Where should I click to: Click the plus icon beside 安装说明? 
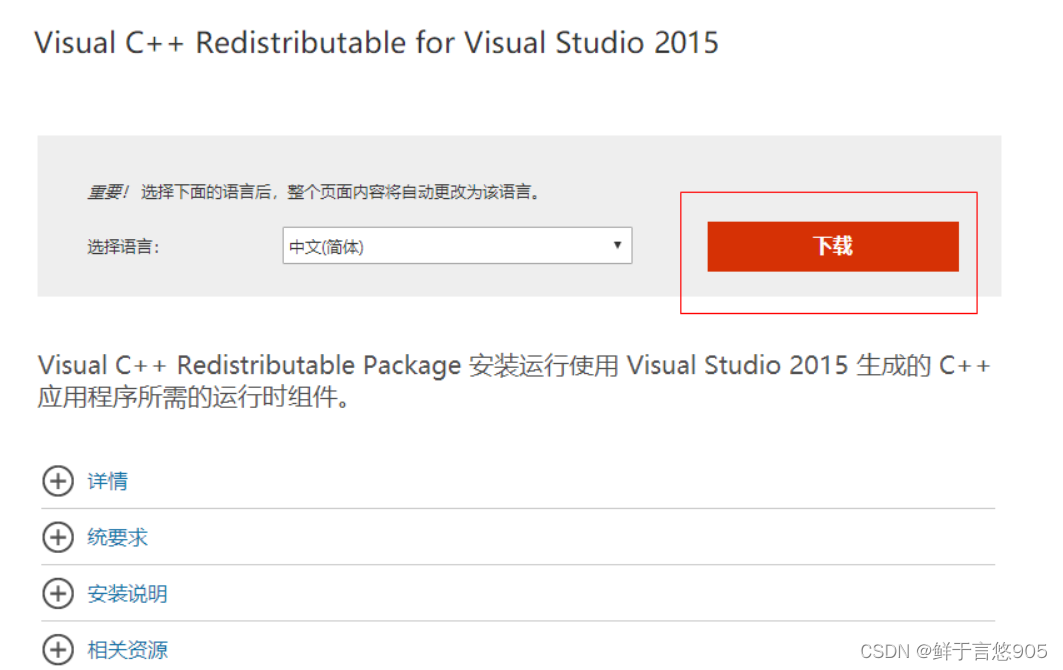[x=58, y=593]
